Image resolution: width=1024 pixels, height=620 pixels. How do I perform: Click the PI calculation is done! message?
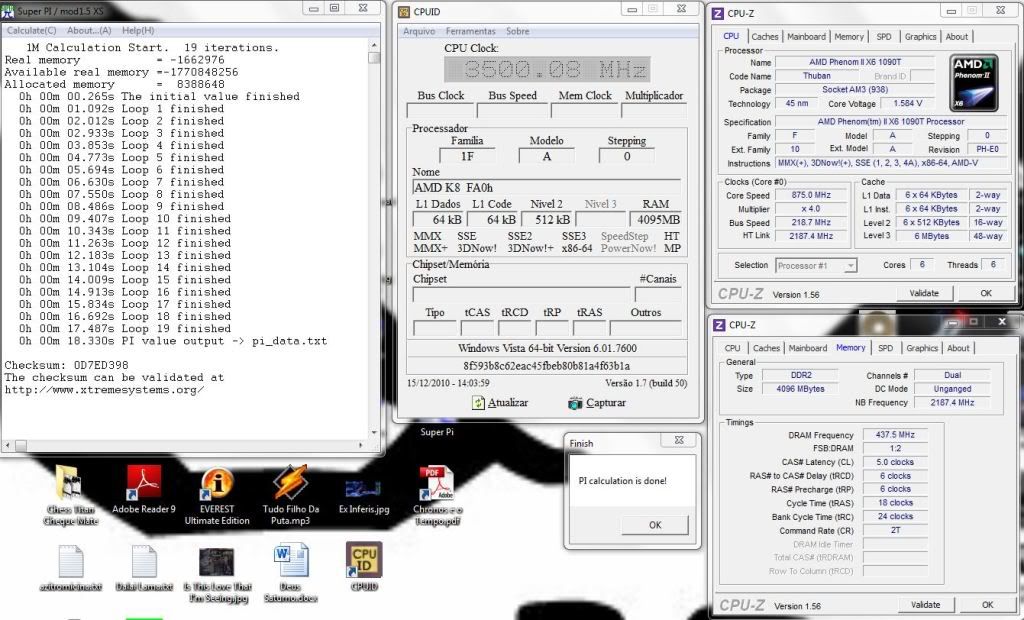(x=622, y=481)
